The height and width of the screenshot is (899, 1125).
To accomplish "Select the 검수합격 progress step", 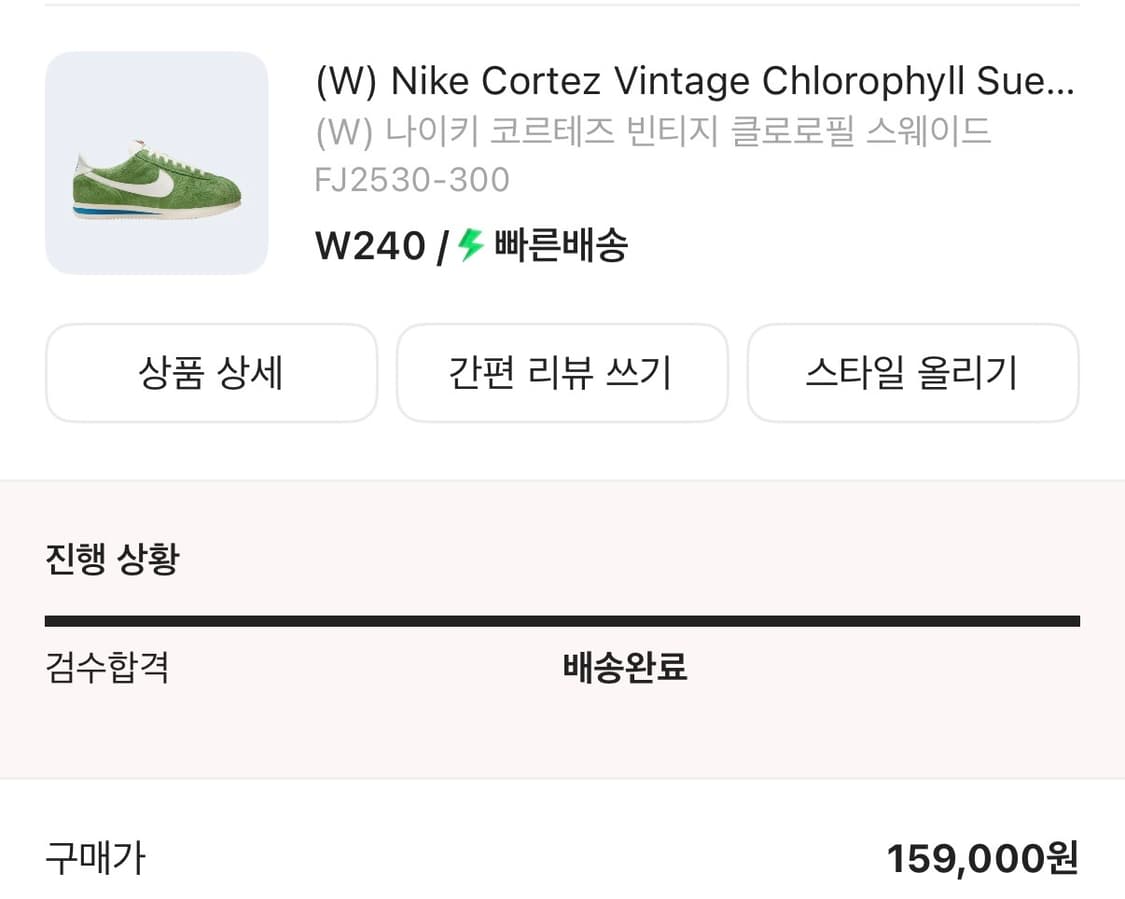I will pyautogui.click(x=107, y=667).
